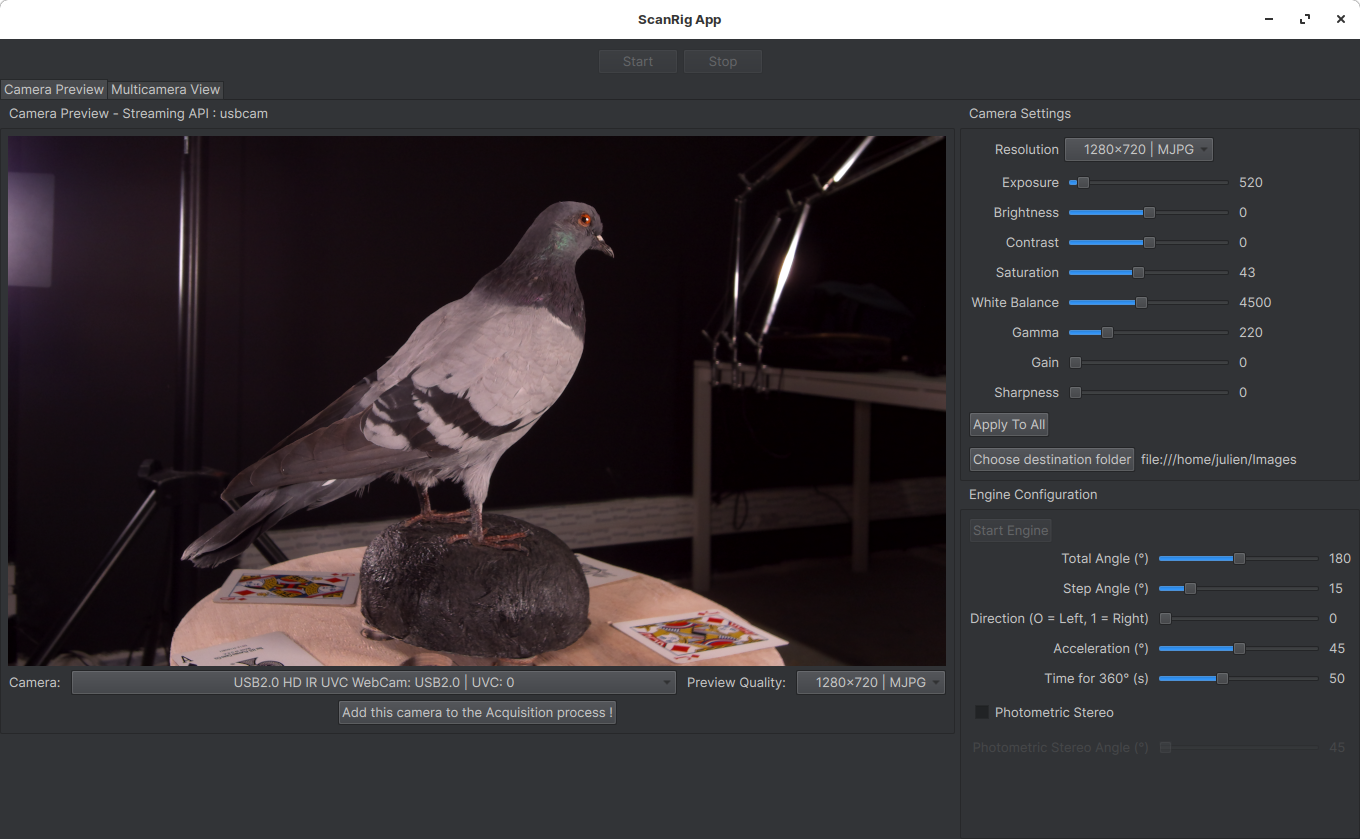Maximize the ScanRig App window
The width and height of the screenshot is (1360, 839).
(x=1304, y=20)
